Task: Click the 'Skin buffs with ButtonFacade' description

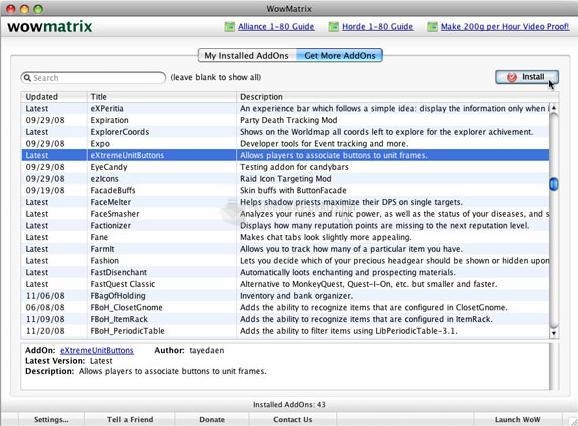Action: (293, 191)
